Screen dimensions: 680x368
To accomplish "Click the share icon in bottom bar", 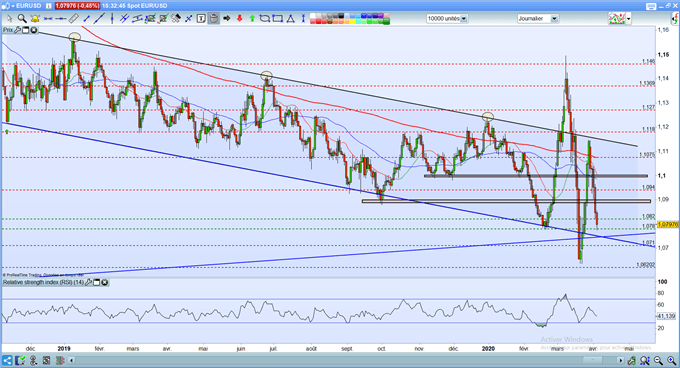I will [x=7, y=360].
